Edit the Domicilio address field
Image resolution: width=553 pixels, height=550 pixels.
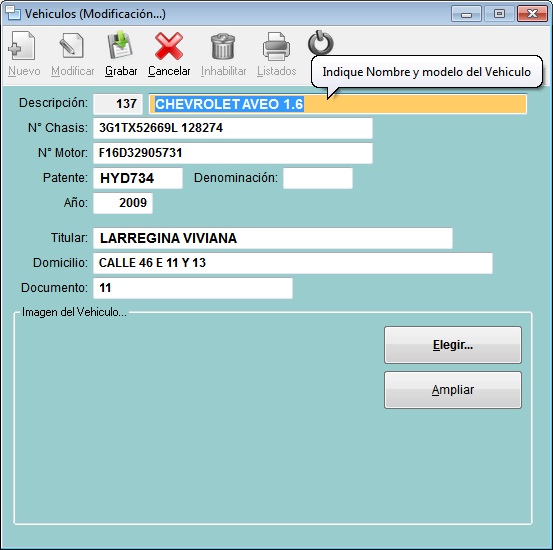[x=293, y=263]
